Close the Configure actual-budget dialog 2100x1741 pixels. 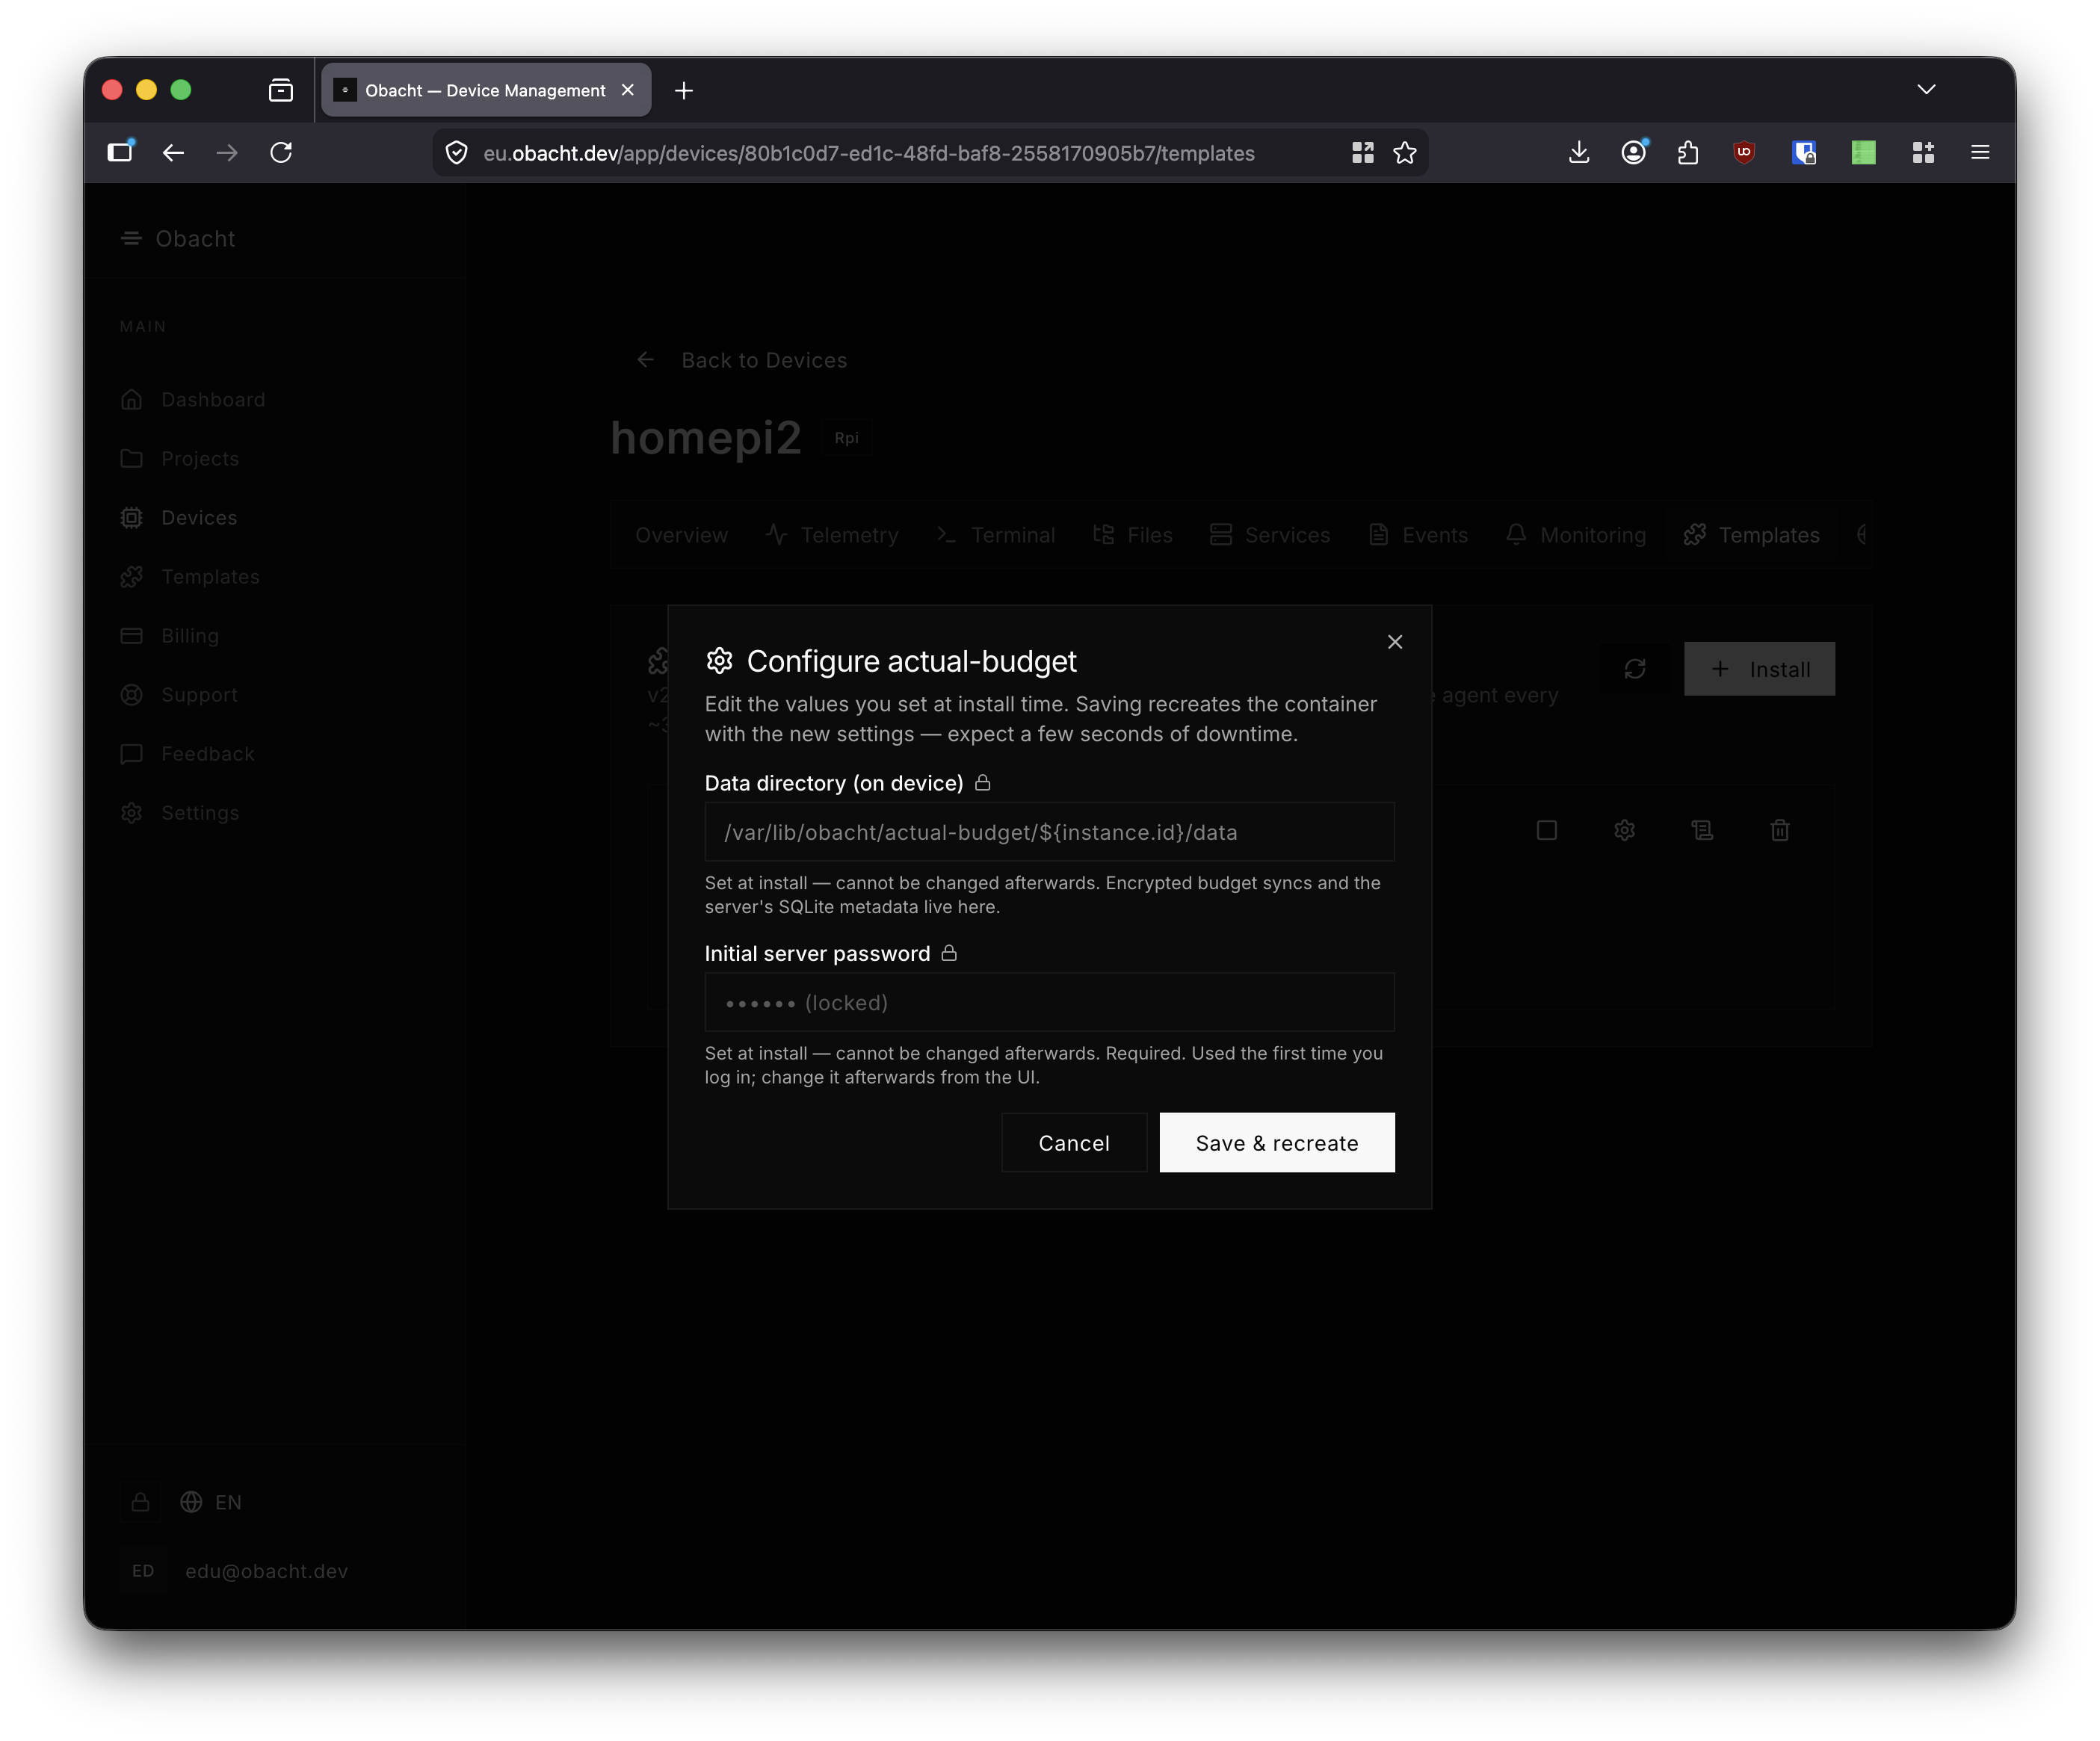tap(1395, 642)
